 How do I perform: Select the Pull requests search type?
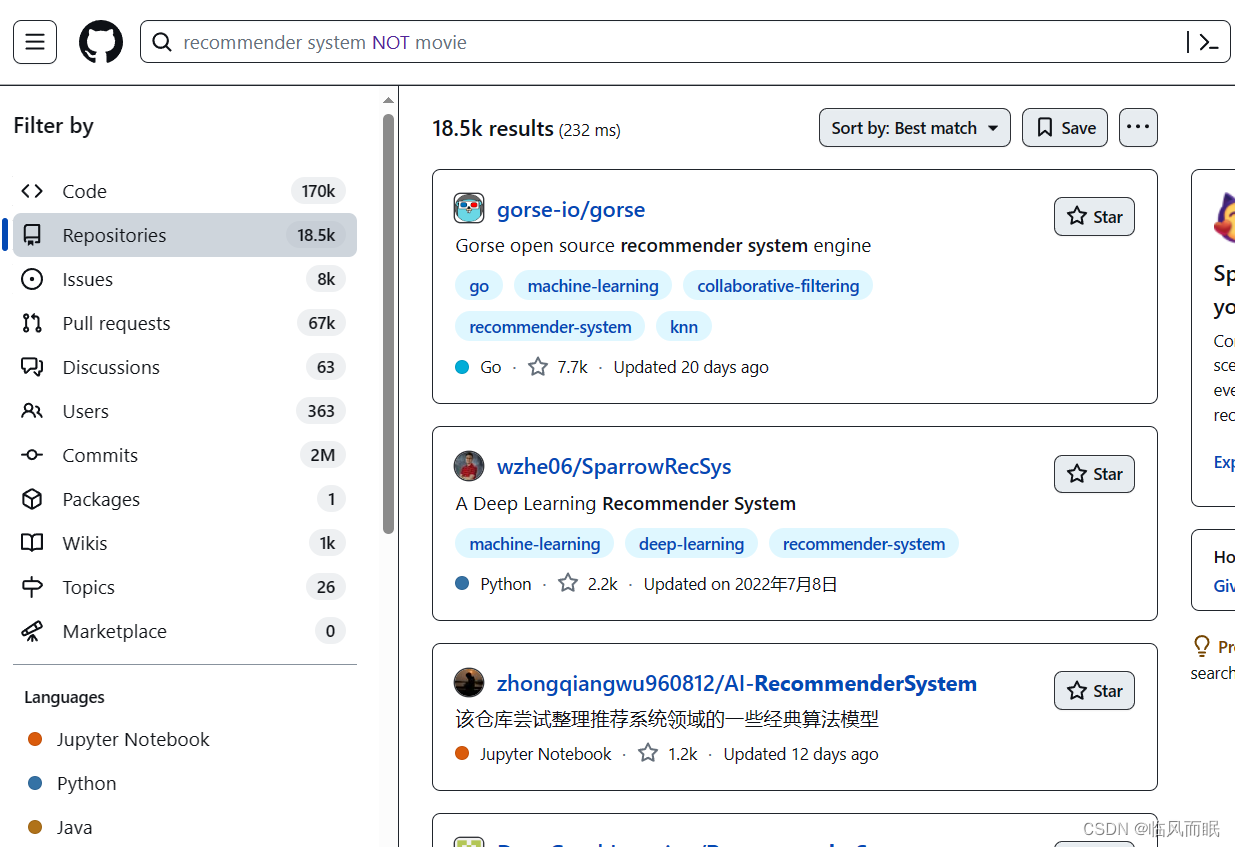coord(185,323)
